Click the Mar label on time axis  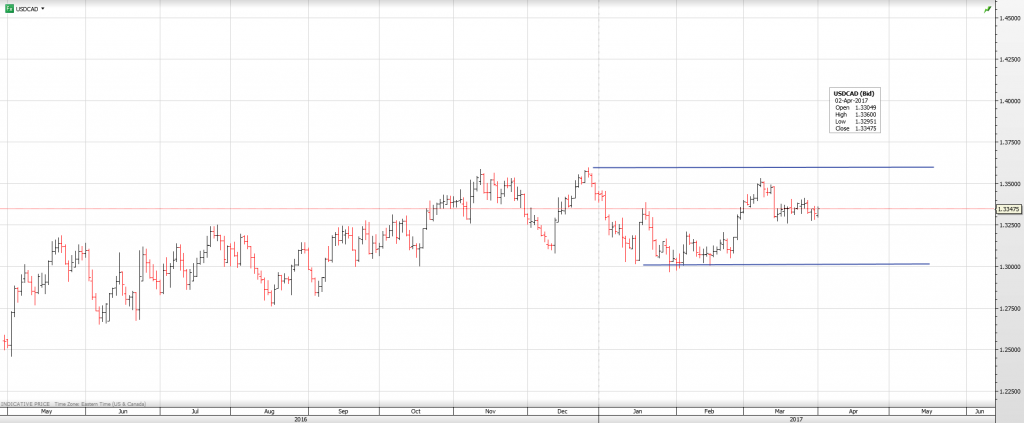coord(780,411)
